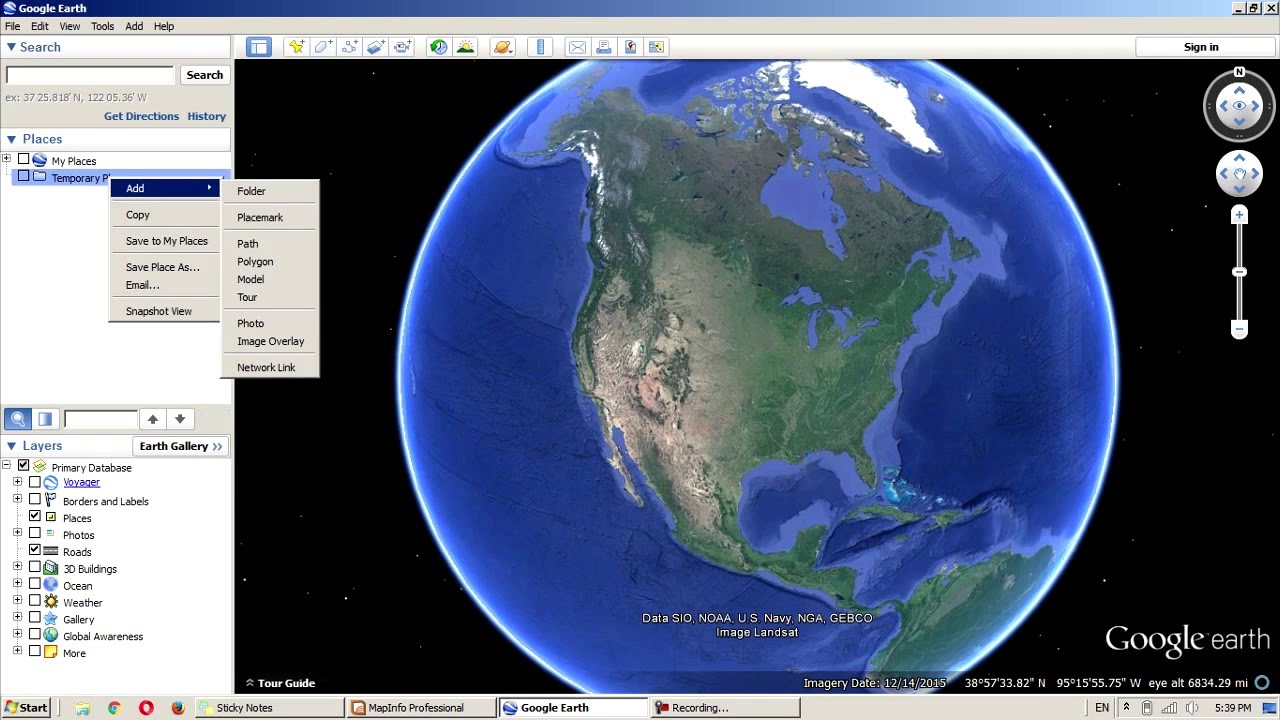Expand the Ocean layer node
Image resolution: width=1280 pixels, height=720 pixels.
[17, 584]
